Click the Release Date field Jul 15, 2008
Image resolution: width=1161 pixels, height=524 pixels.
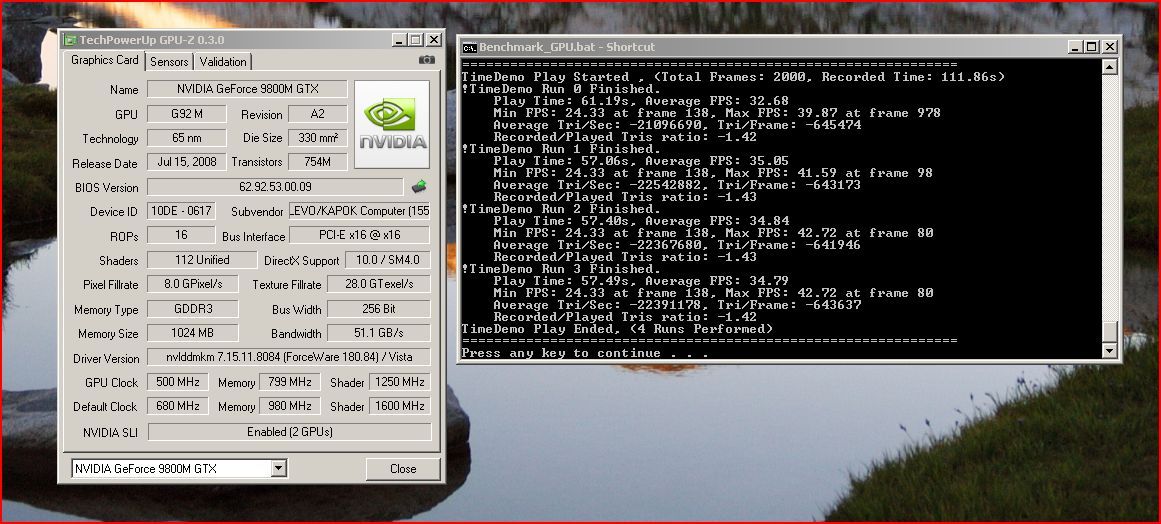[187, 162]
